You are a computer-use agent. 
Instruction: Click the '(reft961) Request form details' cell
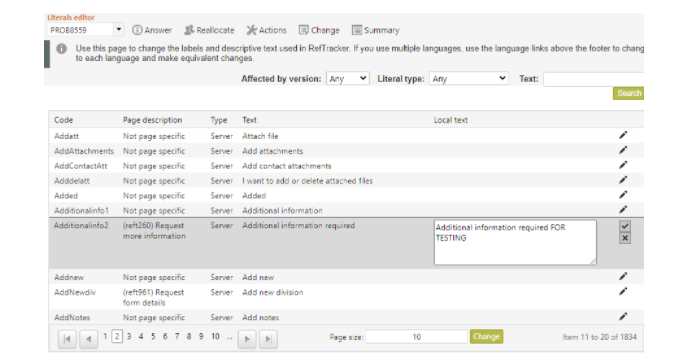pyautogui.click(x=153, y=297)
